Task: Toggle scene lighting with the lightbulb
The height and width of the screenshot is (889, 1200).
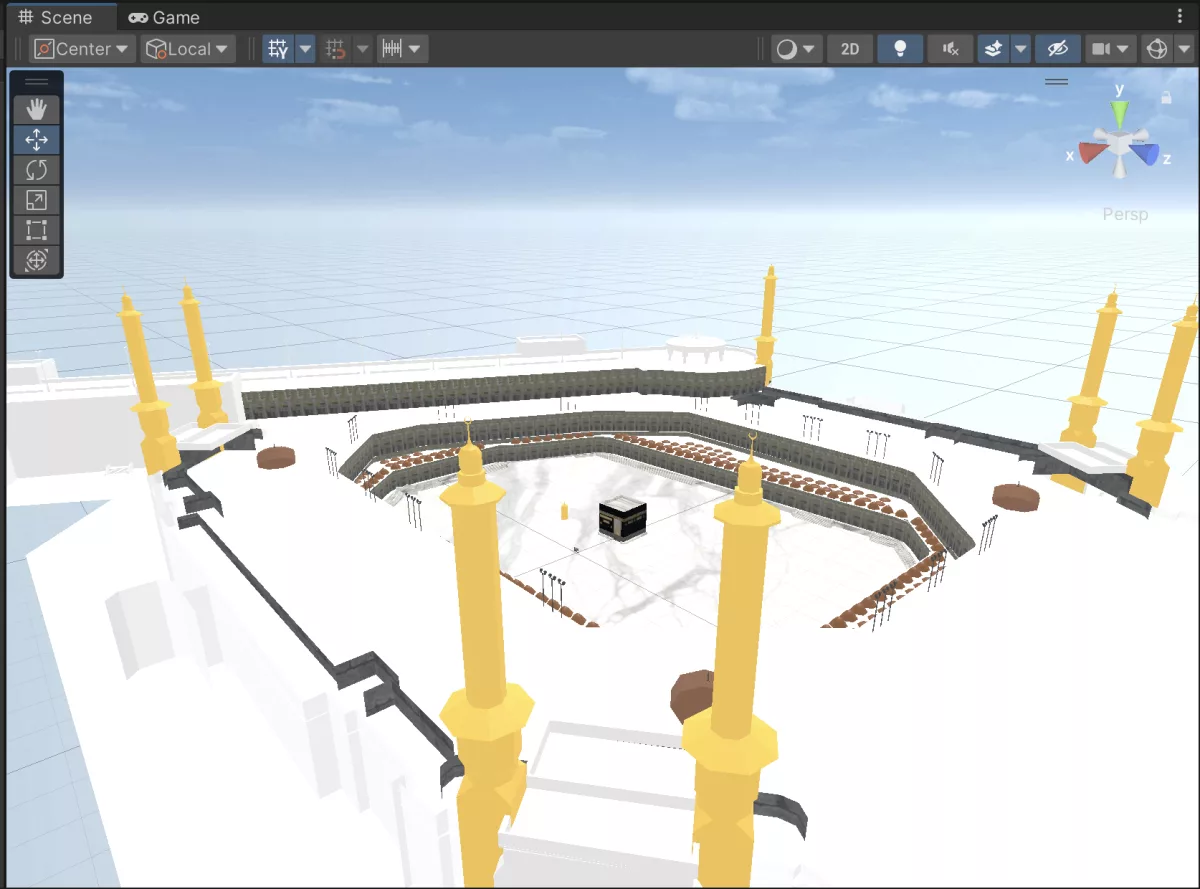Action: point(900,49)
